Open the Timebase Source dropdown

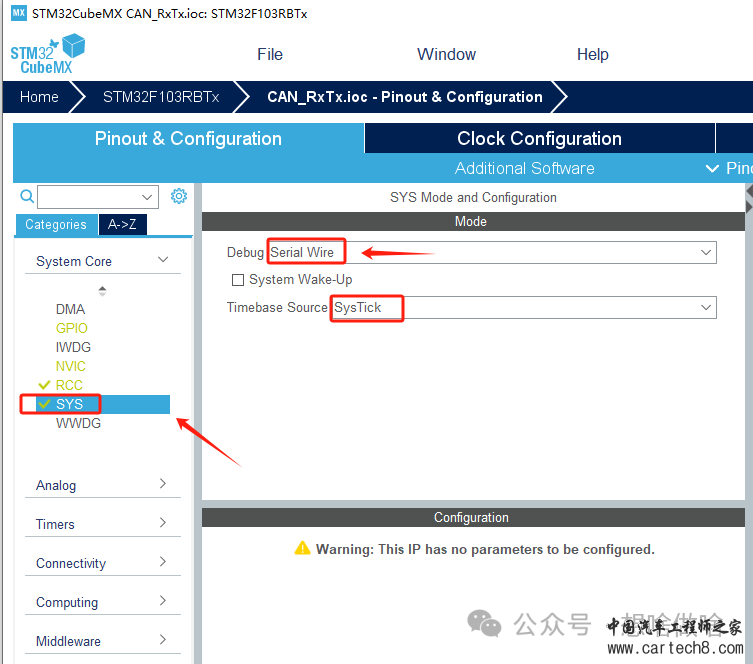706,308
